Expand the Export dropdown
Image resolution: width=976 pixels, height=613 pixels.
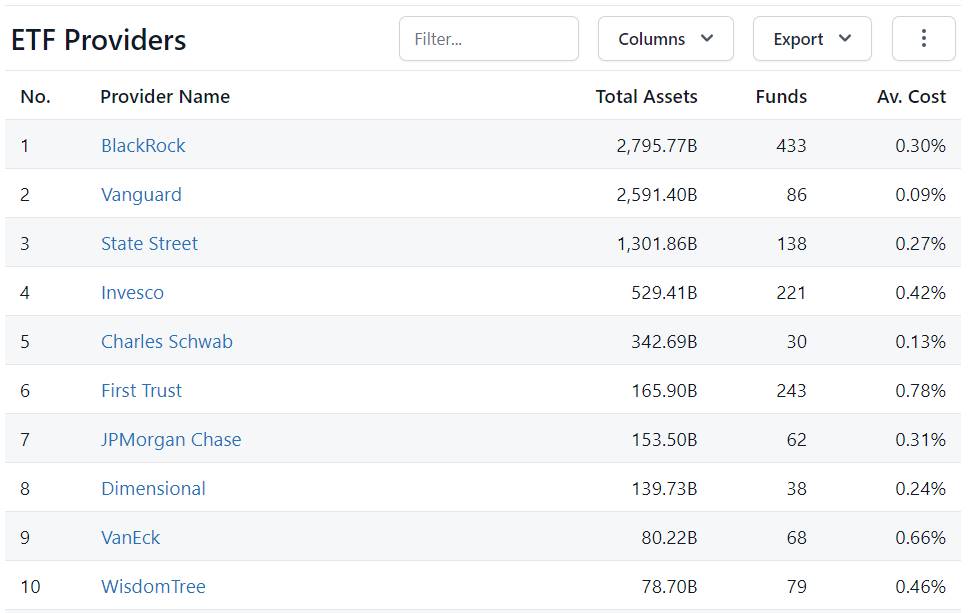point(812,39)
